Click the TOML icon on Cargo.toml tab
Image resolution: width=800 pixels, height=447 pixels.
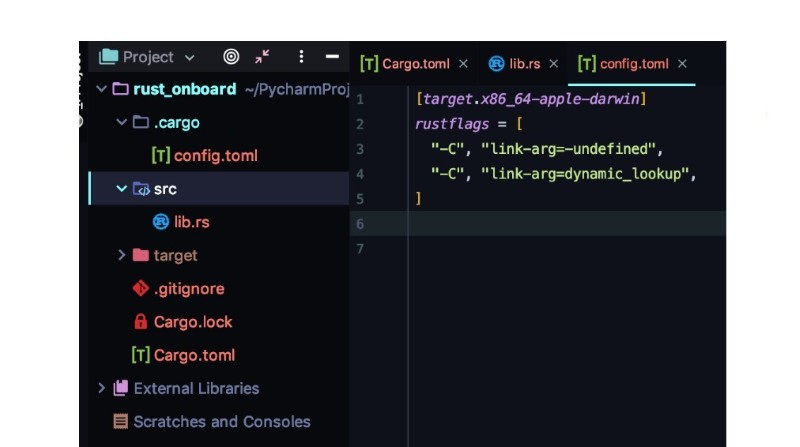pos(369,64)
